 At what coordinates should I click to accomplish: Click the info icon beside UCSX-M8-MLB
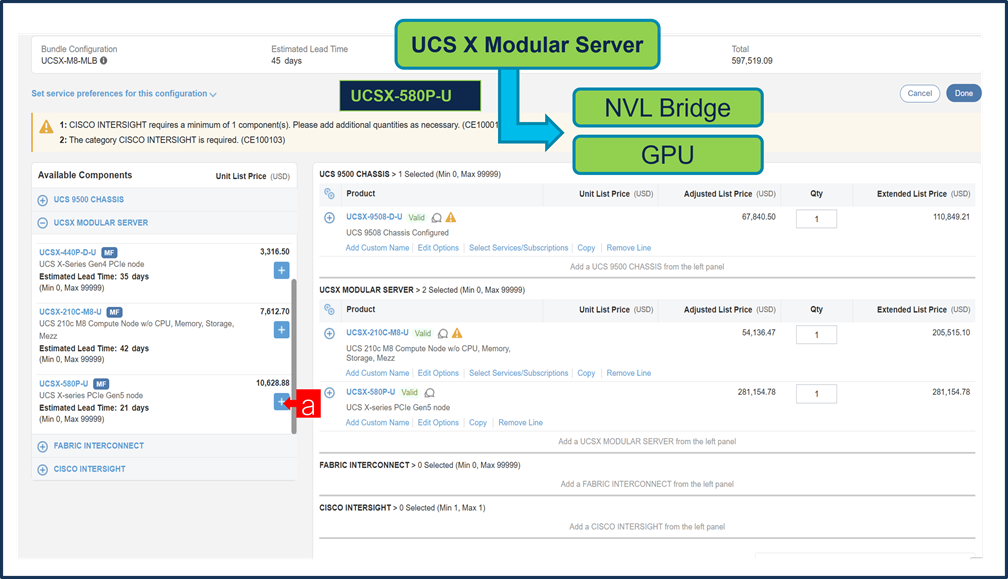click(x=104, y=60)
